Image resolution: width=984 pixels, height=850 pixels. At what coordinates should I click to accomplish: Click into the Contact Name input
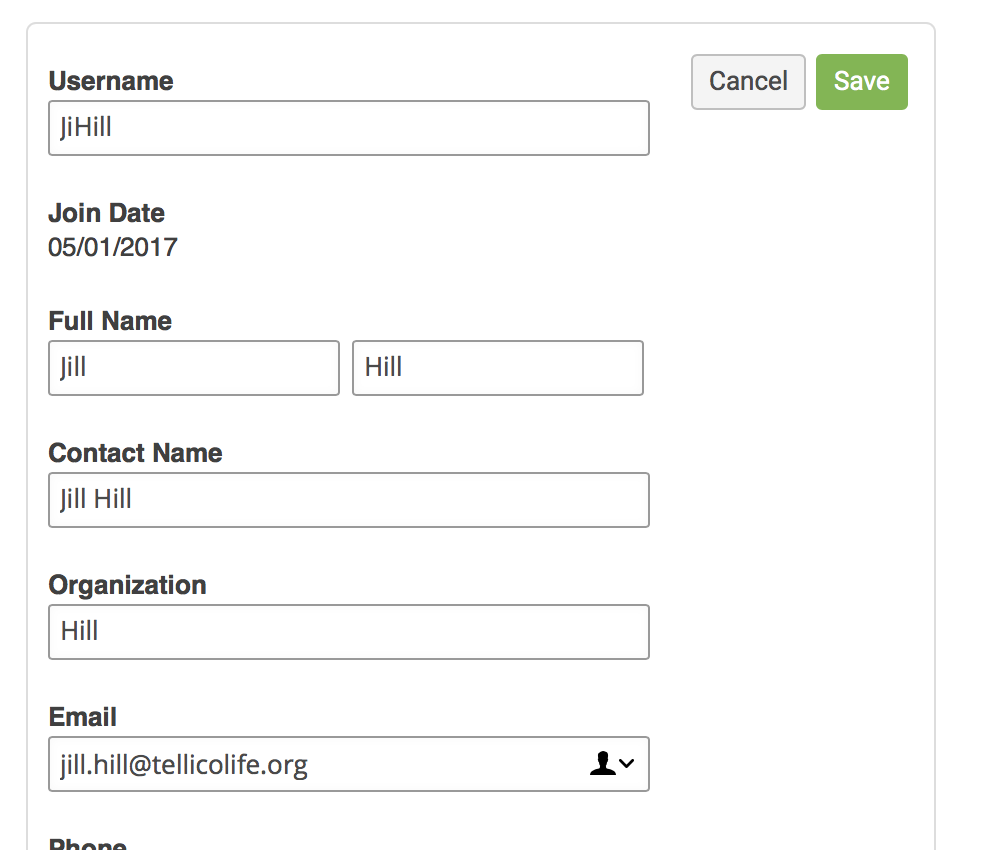pos(349,500)
